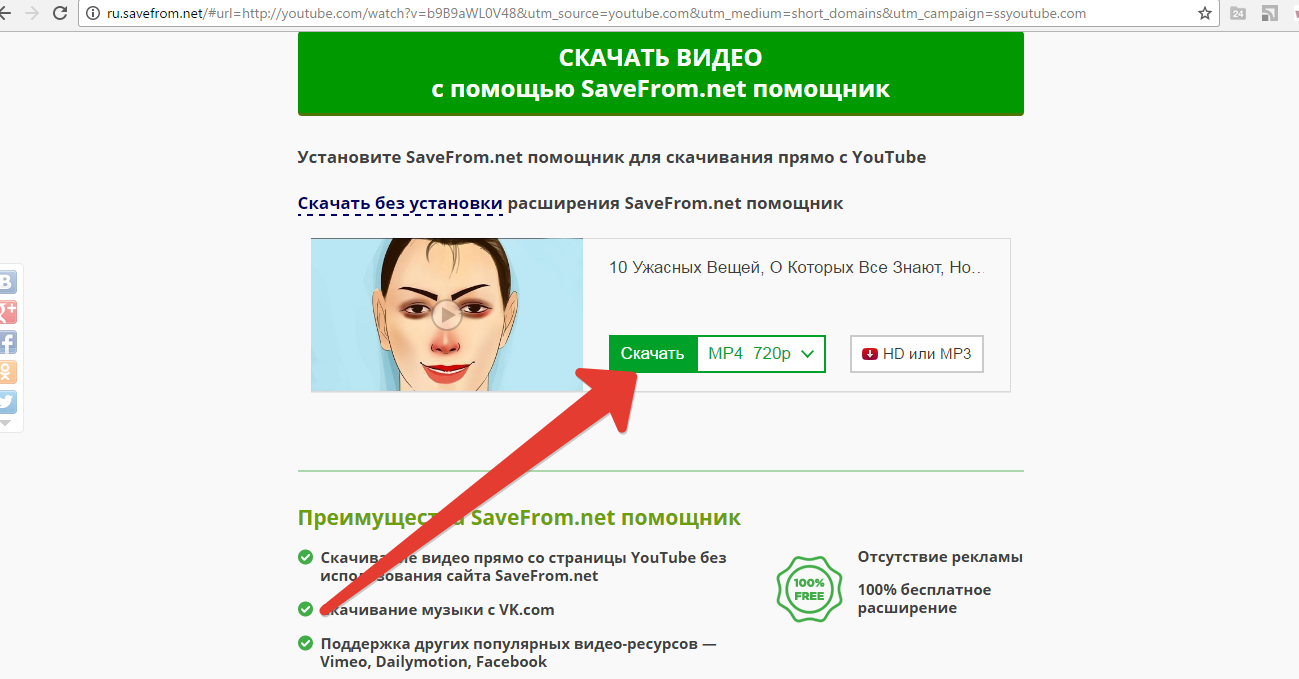Click the green Скачать button
The height and width of the screenshot is (679, 1299).
click(x=653, y=353)
